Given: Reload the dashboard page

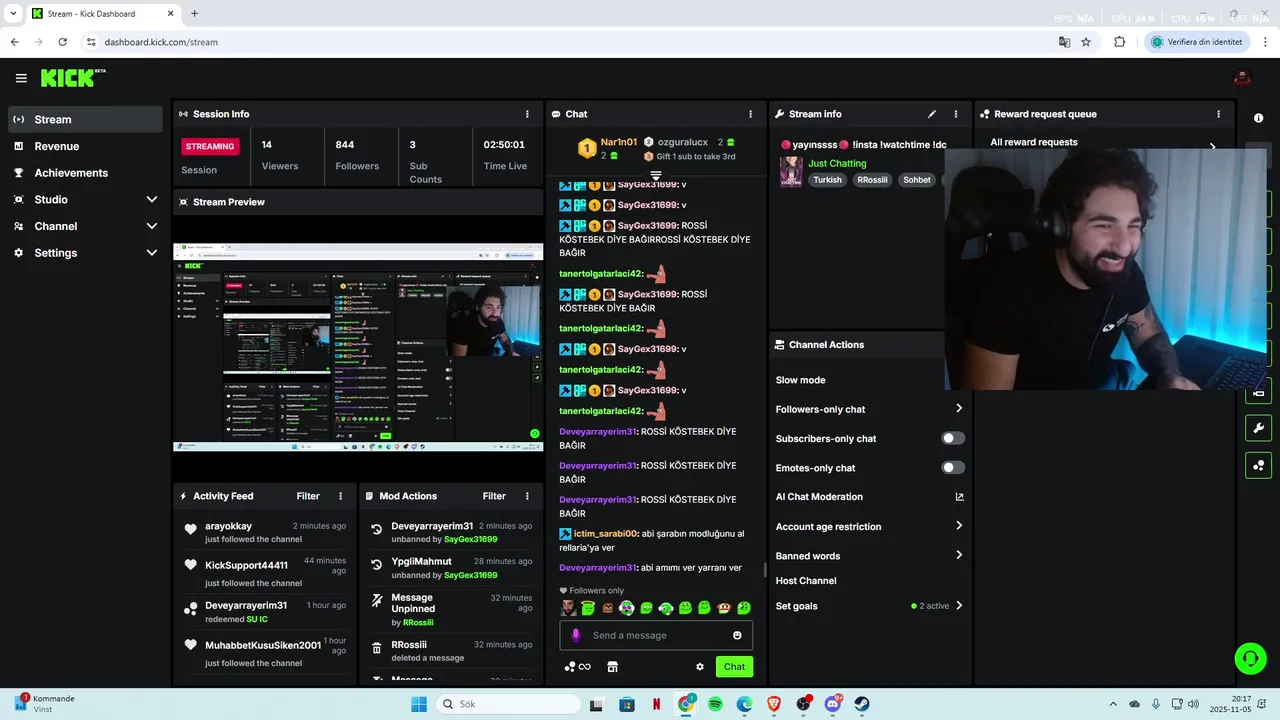Looking at the screenshot, I should pyautogui.click(x=62, y=42).
